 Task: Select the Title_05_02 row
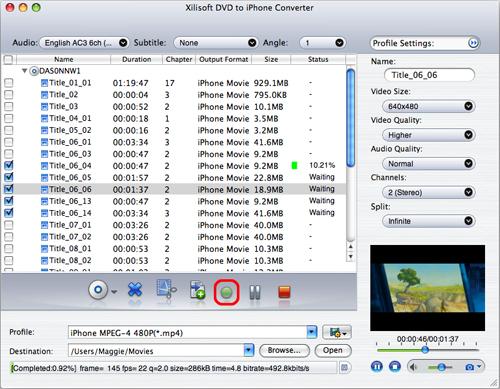[x=174, y=130]
